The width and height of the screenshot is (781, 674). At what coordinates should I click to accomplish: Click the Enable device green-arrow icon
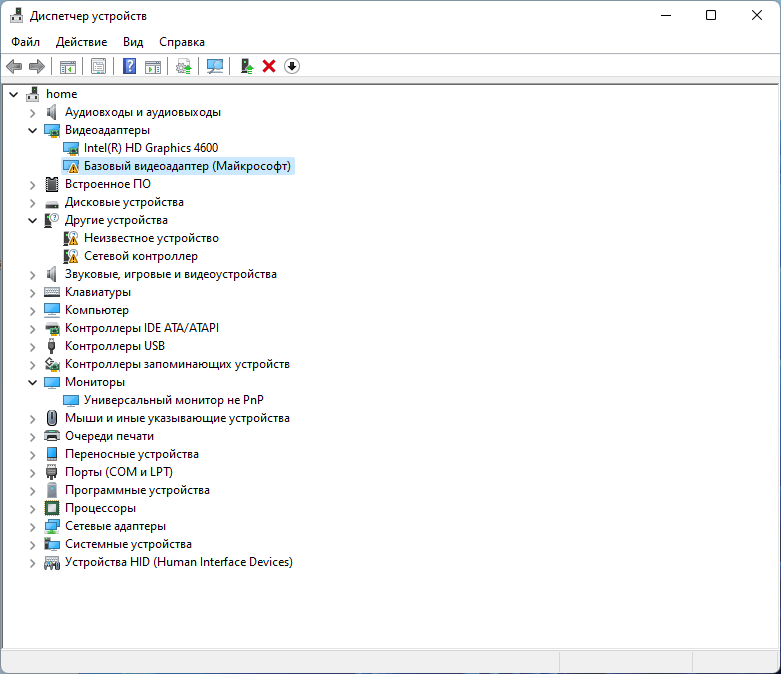click(x=247, y=66)
